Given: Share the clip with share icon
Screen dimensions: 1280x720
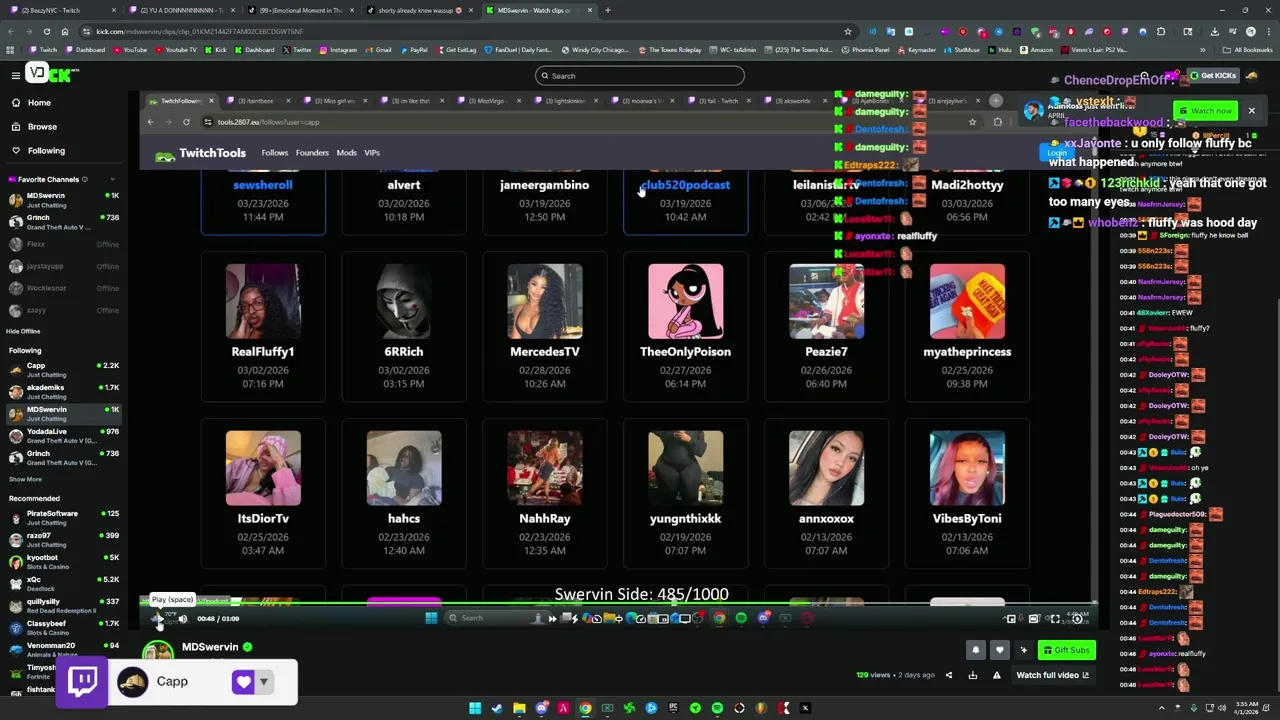Looking at the screenshot, I should click(949, 675).
